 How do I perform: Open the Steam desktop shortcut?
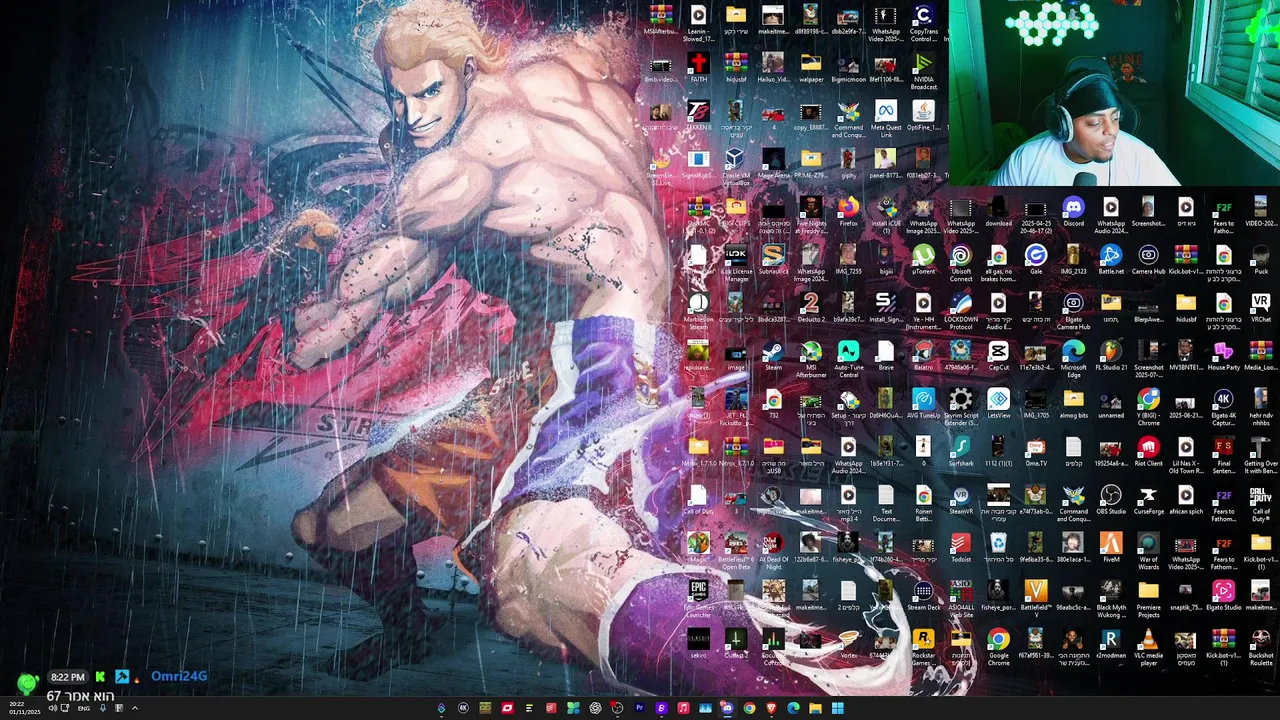click(x=773, y=357)
